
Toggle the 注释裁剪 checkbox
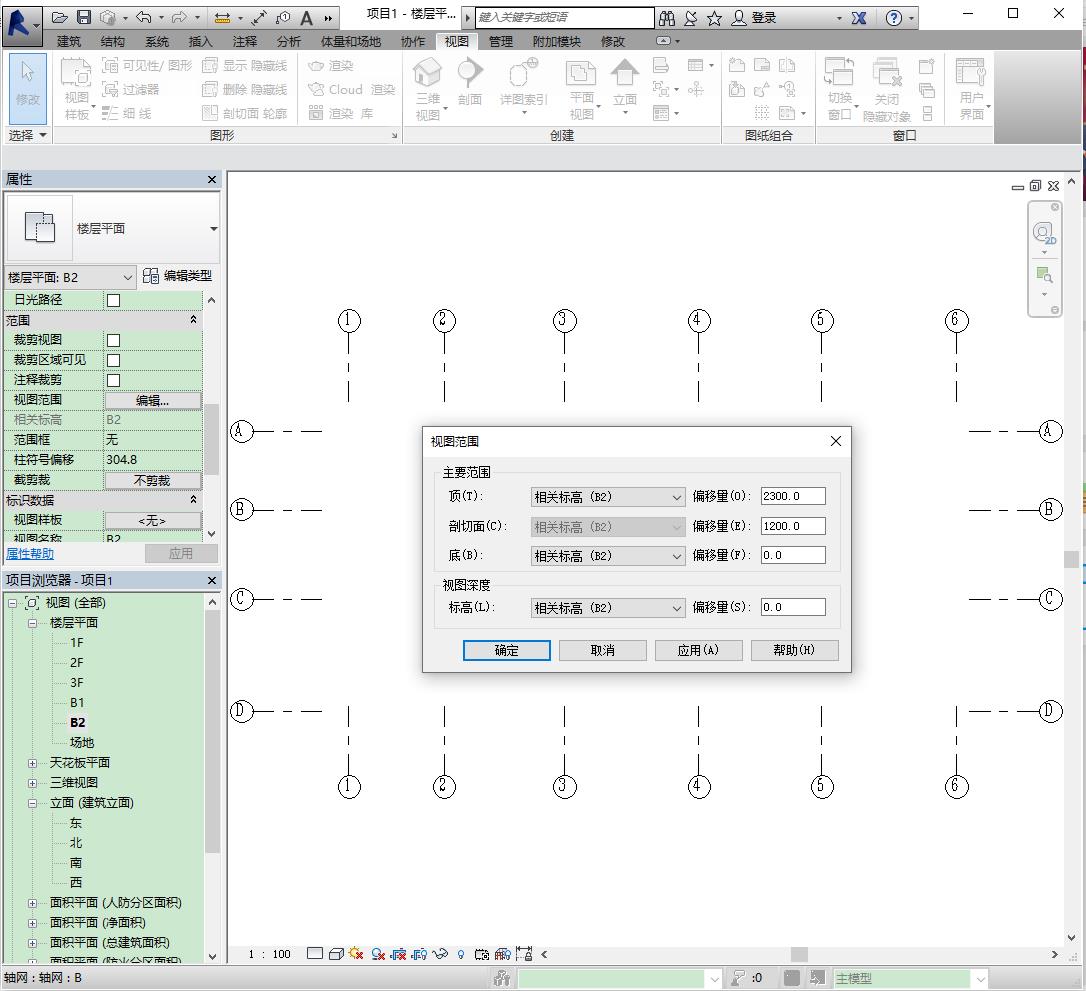pos(114,380)
